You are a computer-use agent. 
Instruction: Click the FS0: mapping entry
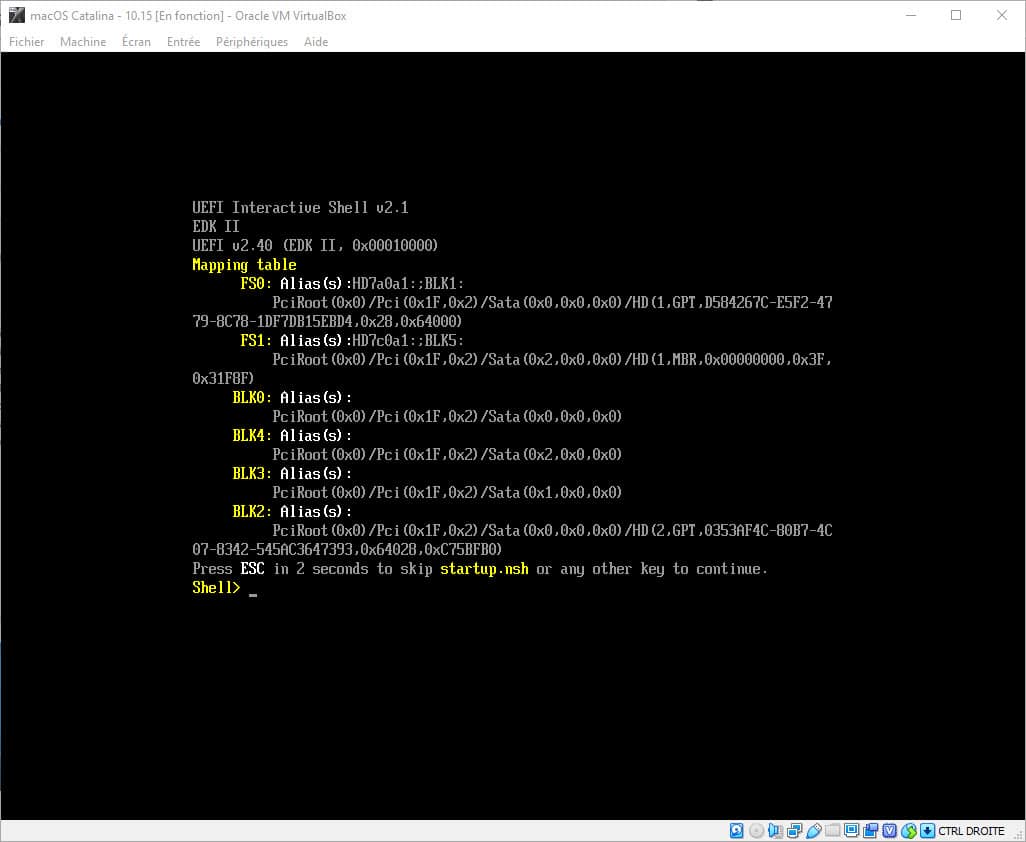pyautogui.click(x=256, y=283)
